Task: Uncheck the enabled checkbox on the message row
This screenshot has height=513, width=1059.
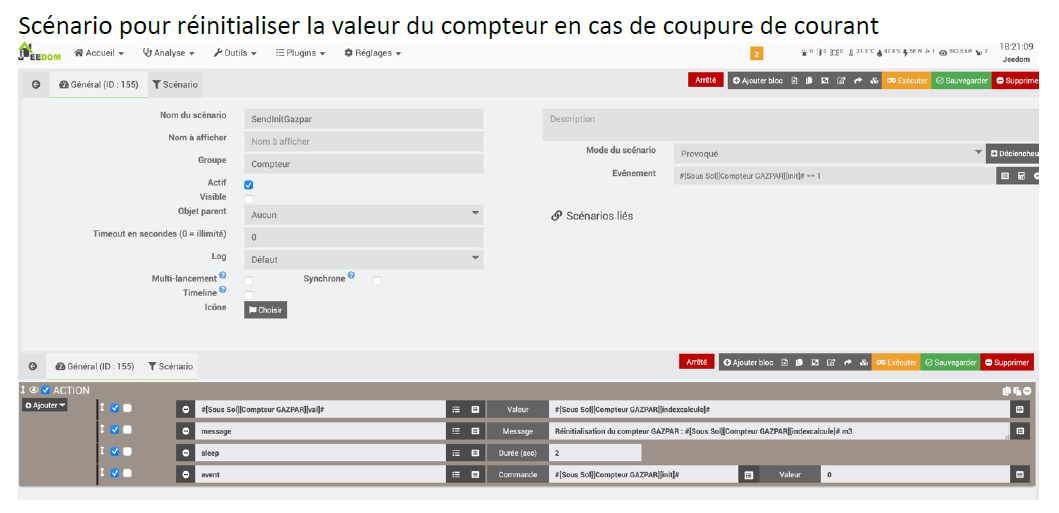Action: (115, 429)
